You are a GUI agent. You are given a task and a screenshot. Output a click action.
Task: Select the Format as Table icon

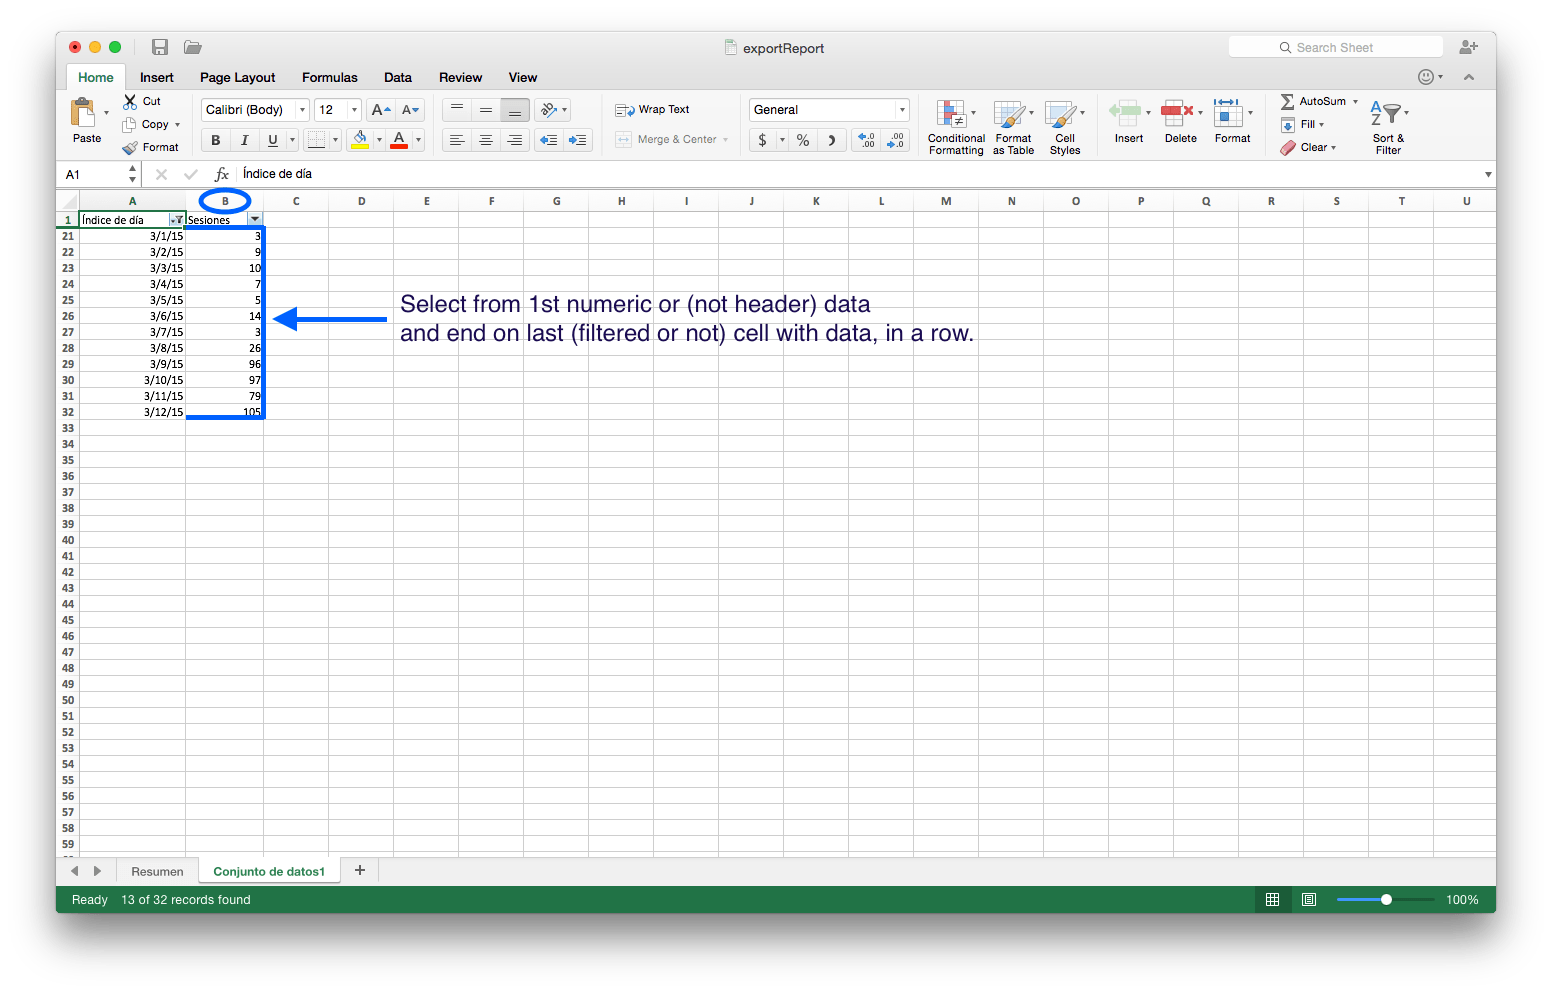1012,125
